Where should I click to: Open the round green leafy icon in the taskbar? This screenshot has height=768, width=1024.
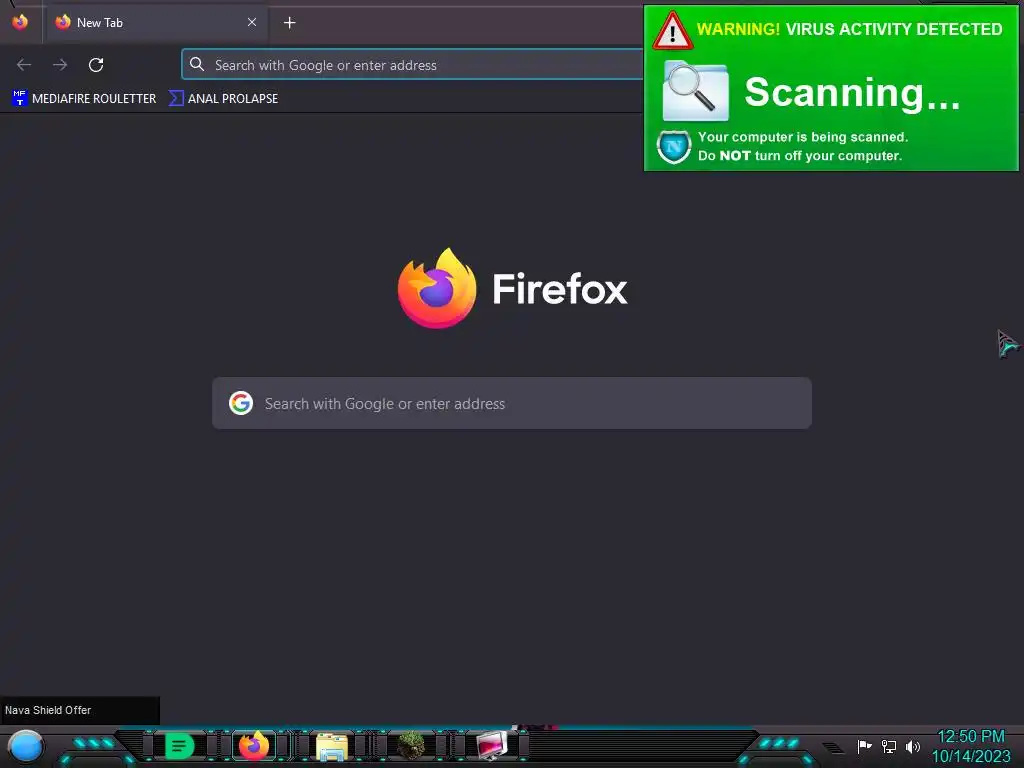tap(411, 746)
